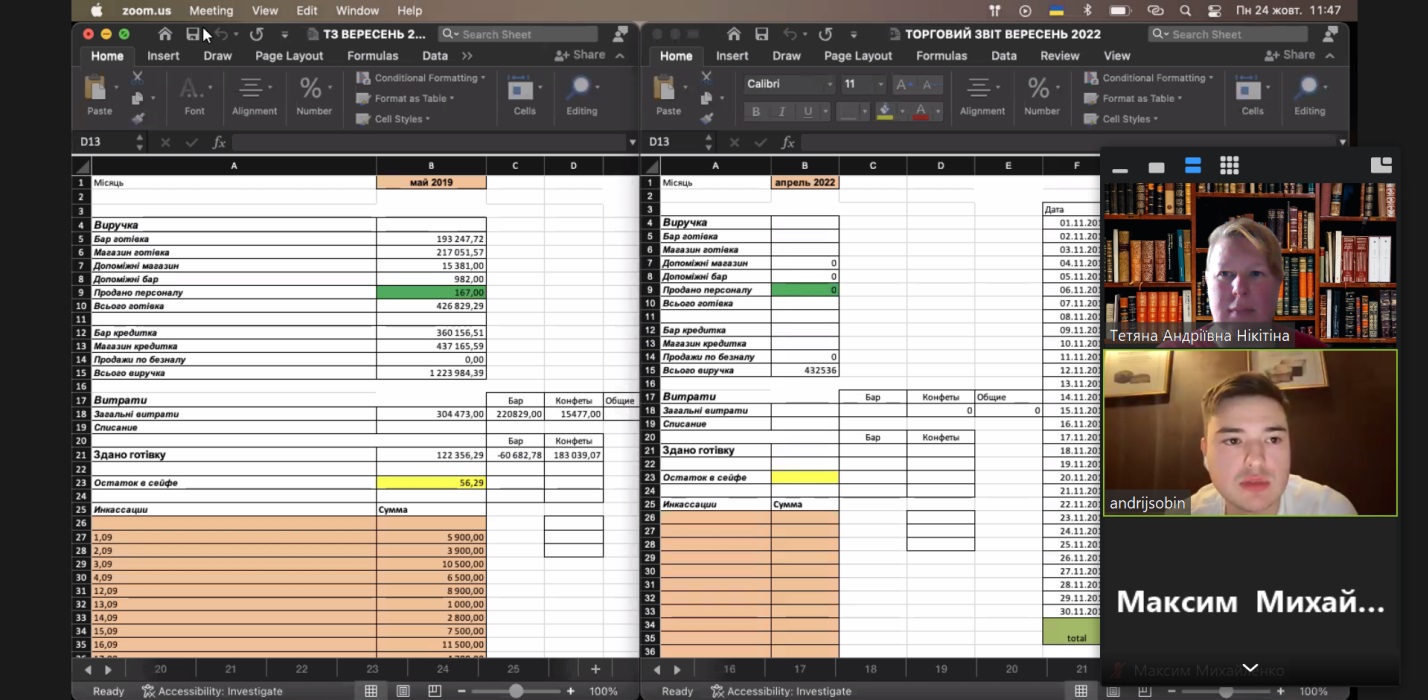
Task: Open the Formulas tab in left workbook
Action: pyautogui.click(x=372, y=56)
